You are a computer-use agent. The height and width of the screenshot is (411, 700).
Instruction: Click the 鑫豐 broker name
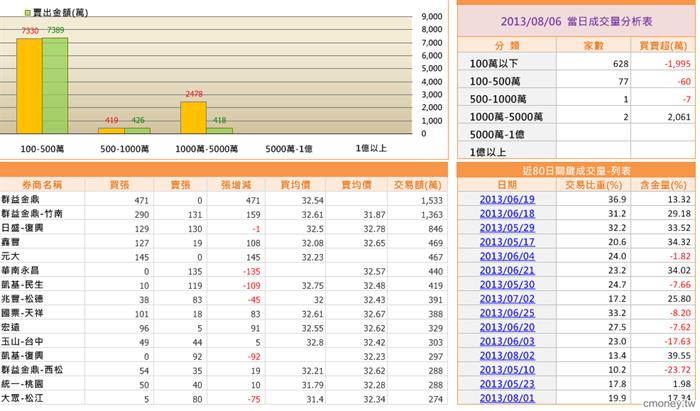point(10,242)
